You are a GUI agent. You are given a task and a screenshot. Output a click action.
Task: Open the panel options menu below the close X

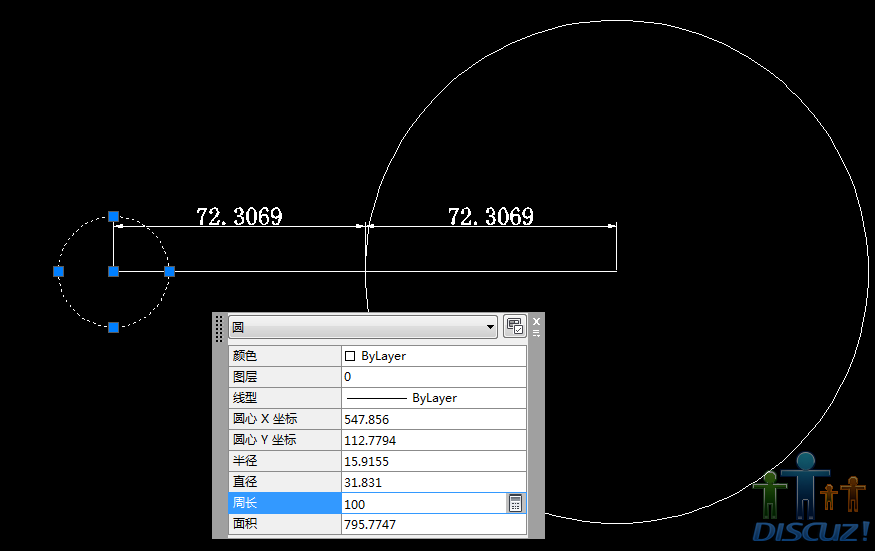click(x=536, y=333)
